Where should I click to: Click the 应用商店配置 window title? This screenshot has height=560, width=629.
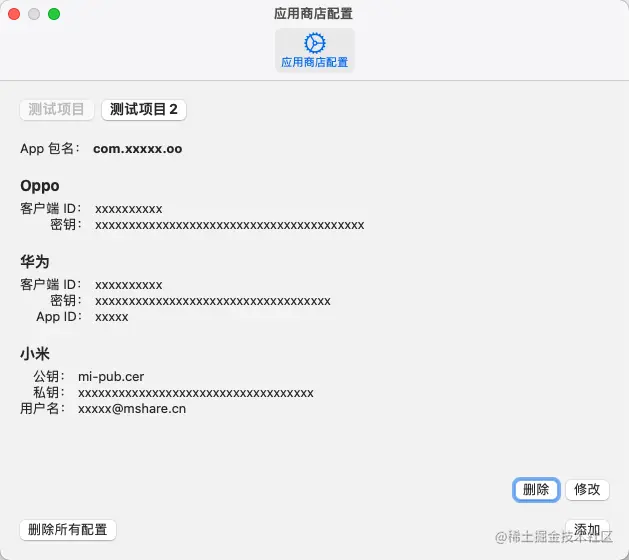(313, 14)
